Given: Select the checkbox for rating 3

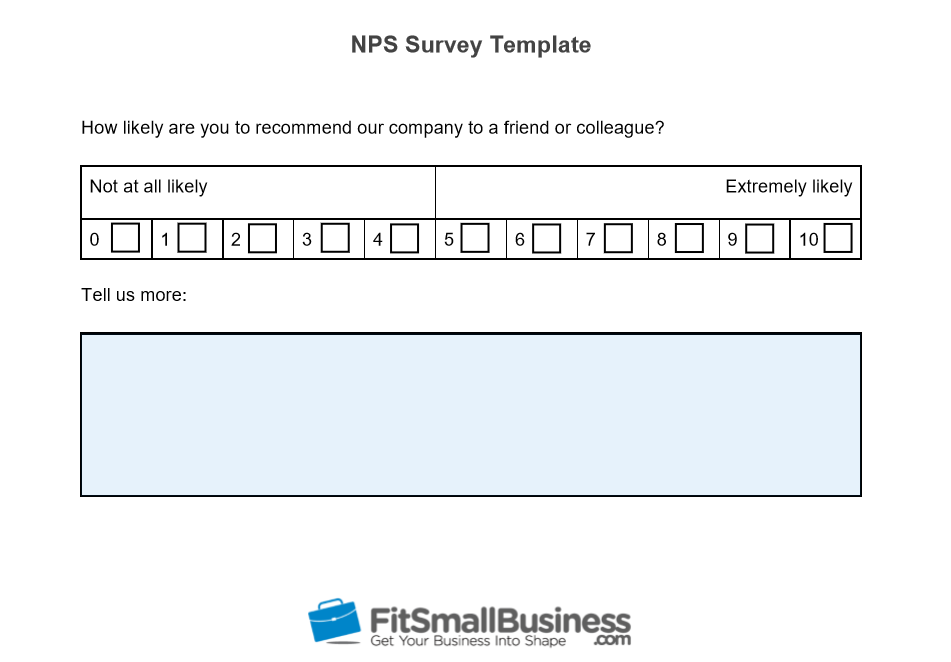Looking at the screenshot, I should (x=335, y=238).
